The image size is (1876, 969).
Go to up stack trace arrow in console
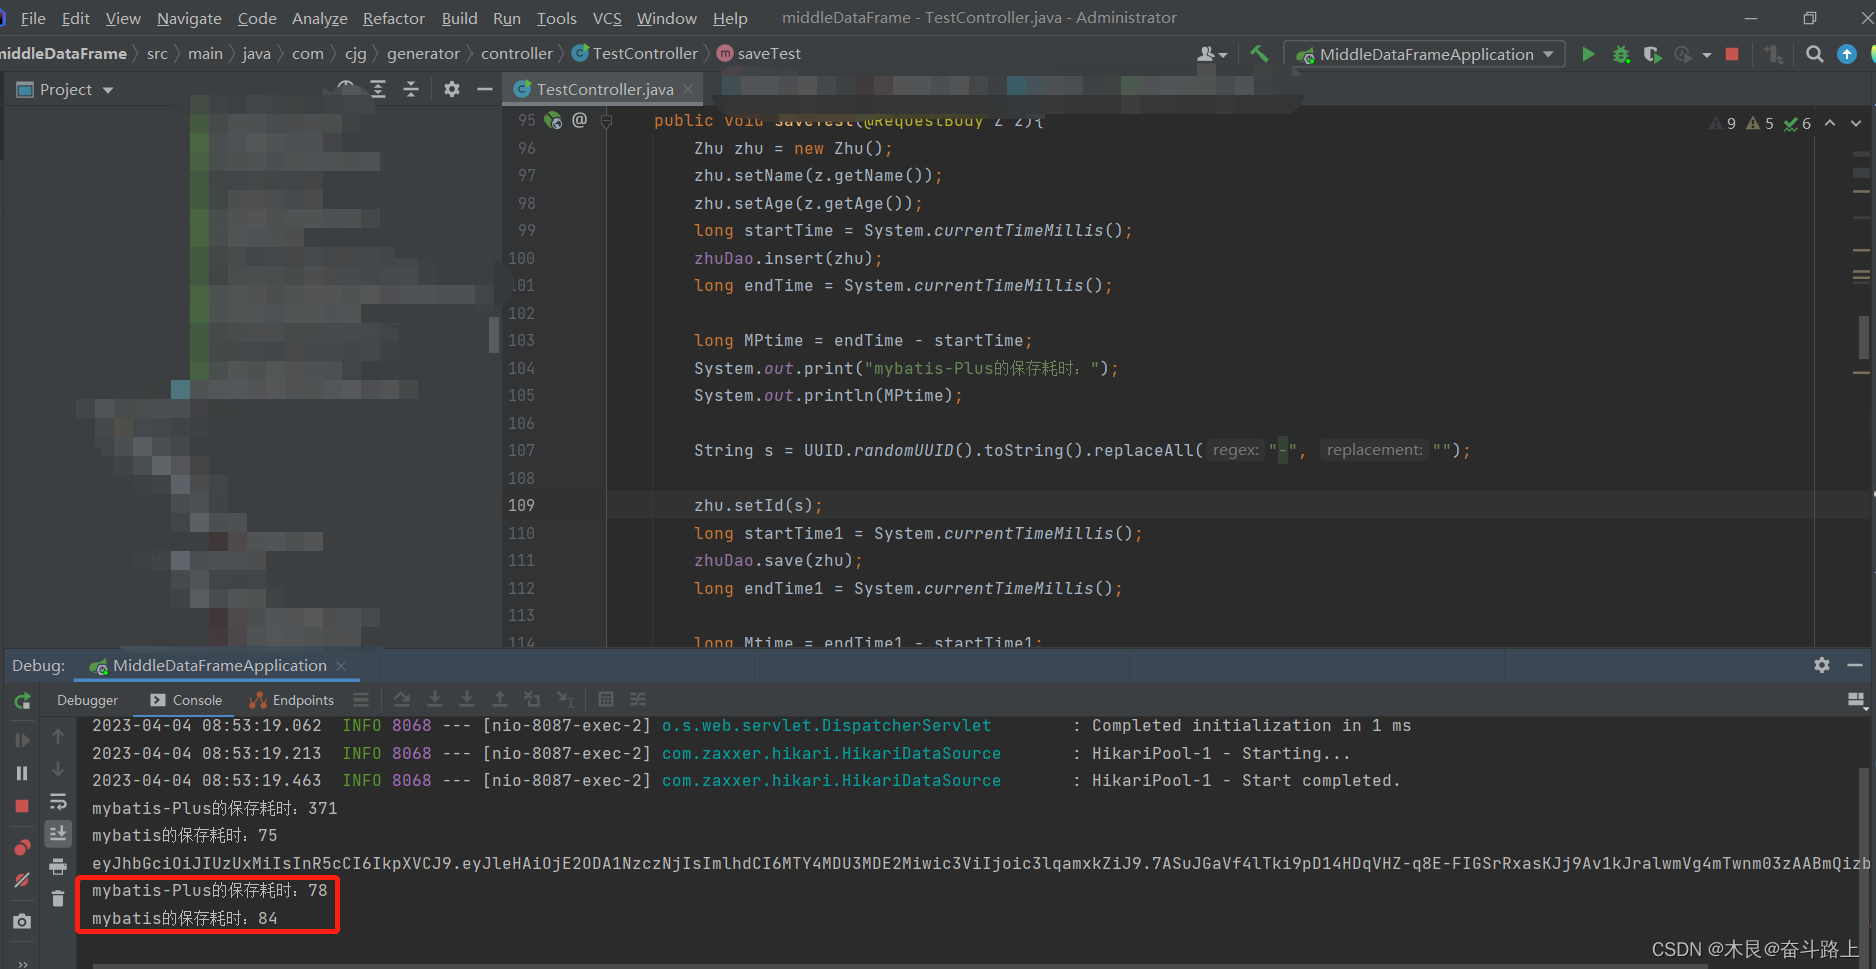tap(58, 737)
